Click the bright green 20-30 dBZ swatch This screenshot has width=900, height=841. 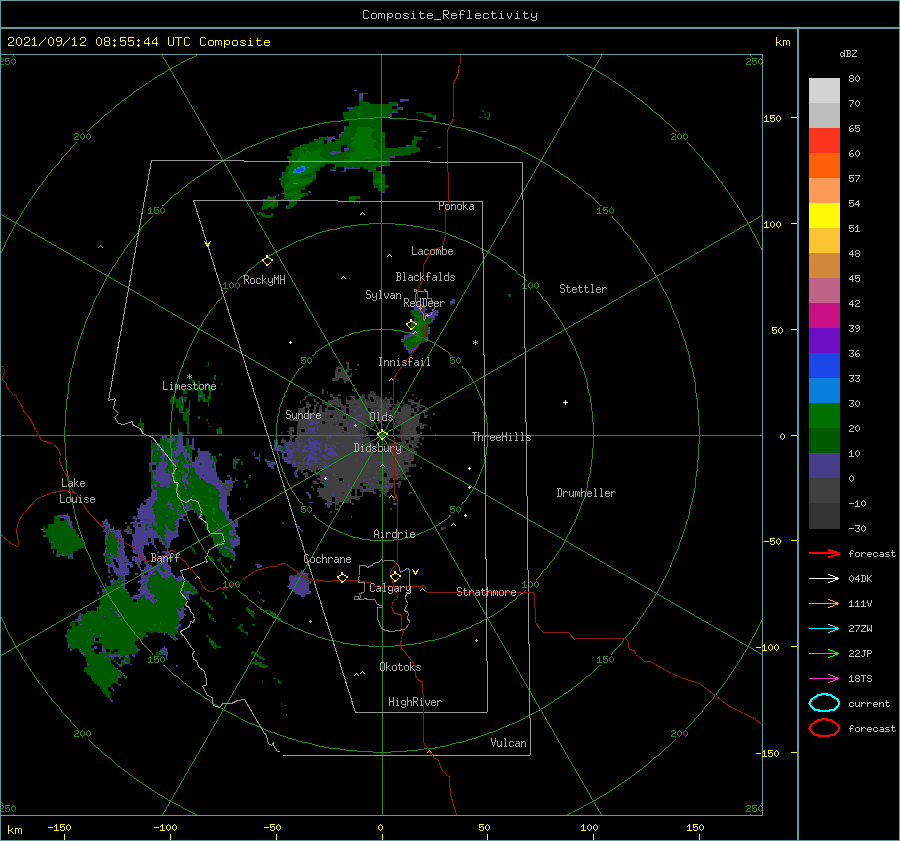click(x=824, y=416)
